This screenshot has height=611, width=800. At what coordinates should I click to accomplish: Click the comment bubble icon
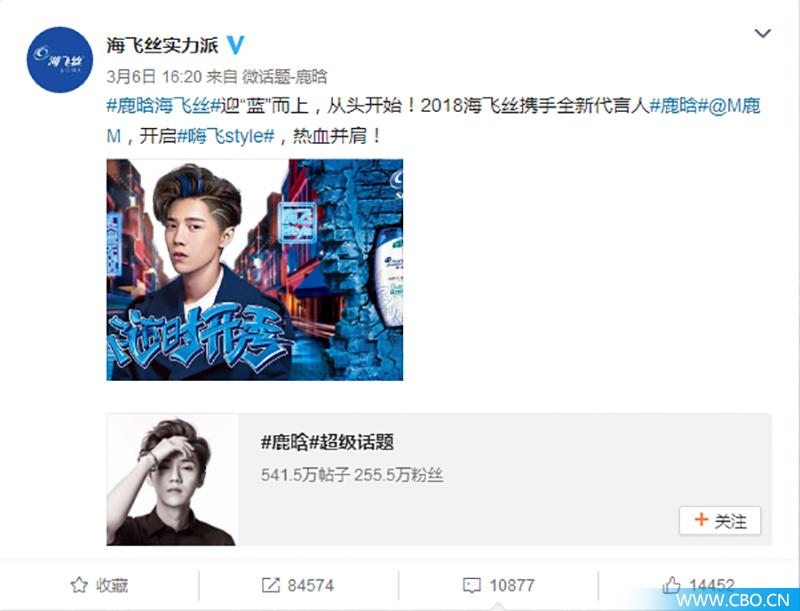(471, 585)
